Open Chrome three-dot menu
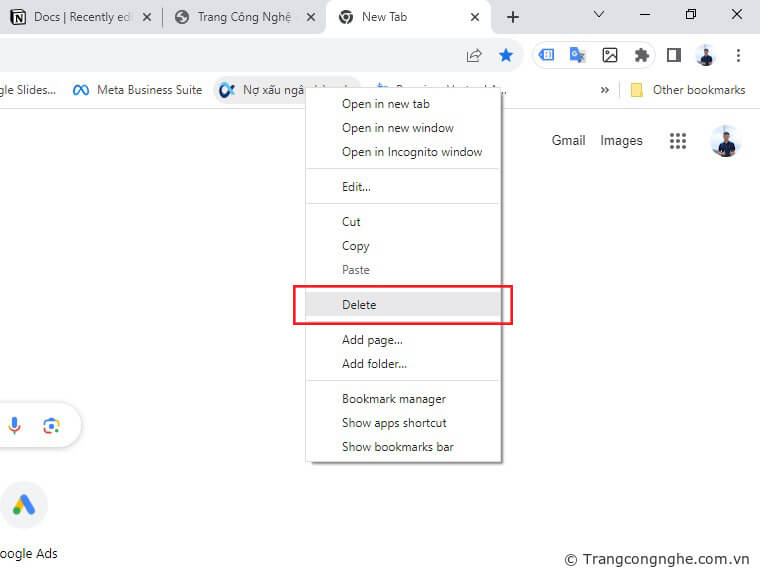The height and width of the screenshot is (577, 760). 738,56
